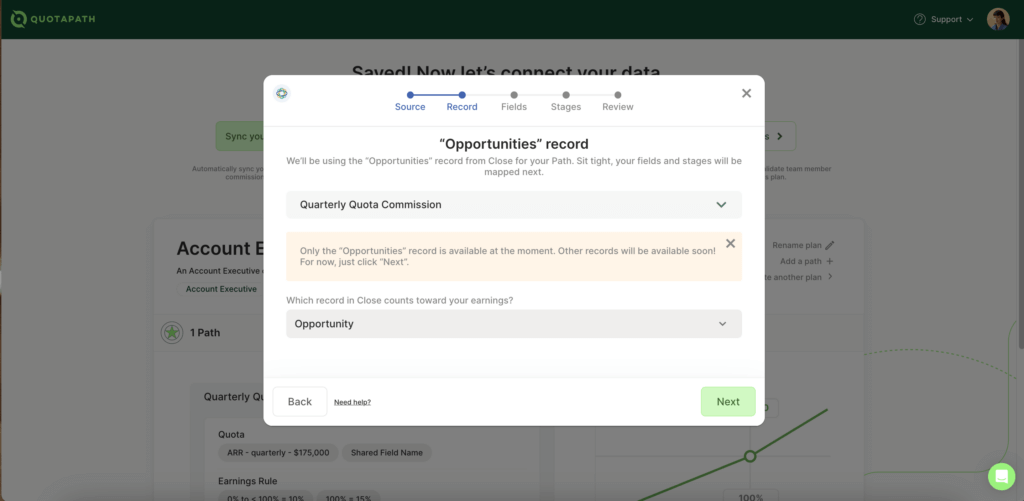Screen dimensions: 1024x501
Task: Jump to the Review step
Action: pos(618,101)
